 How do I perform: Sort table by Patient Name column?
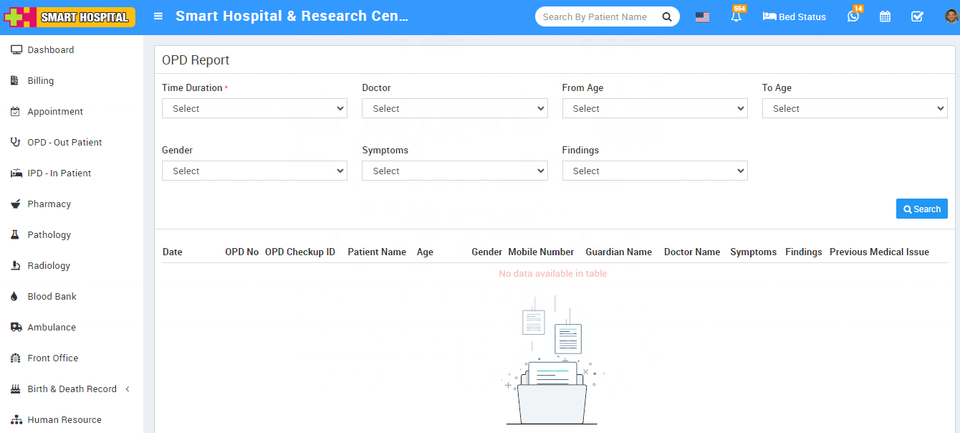(x=376, y=252)
